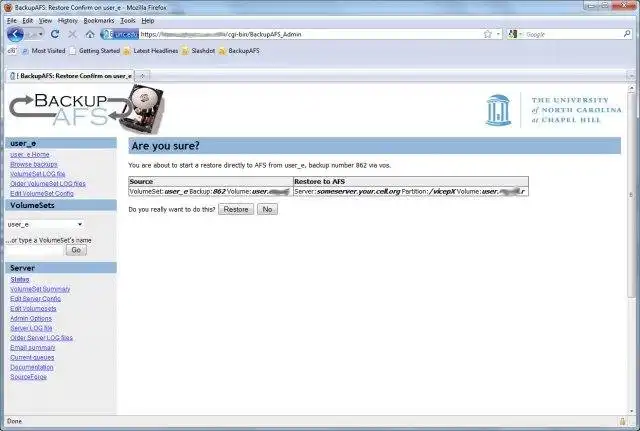Click the browser Back arrow button
Viewport: 640px width, 431px height.
coord(15,34)
